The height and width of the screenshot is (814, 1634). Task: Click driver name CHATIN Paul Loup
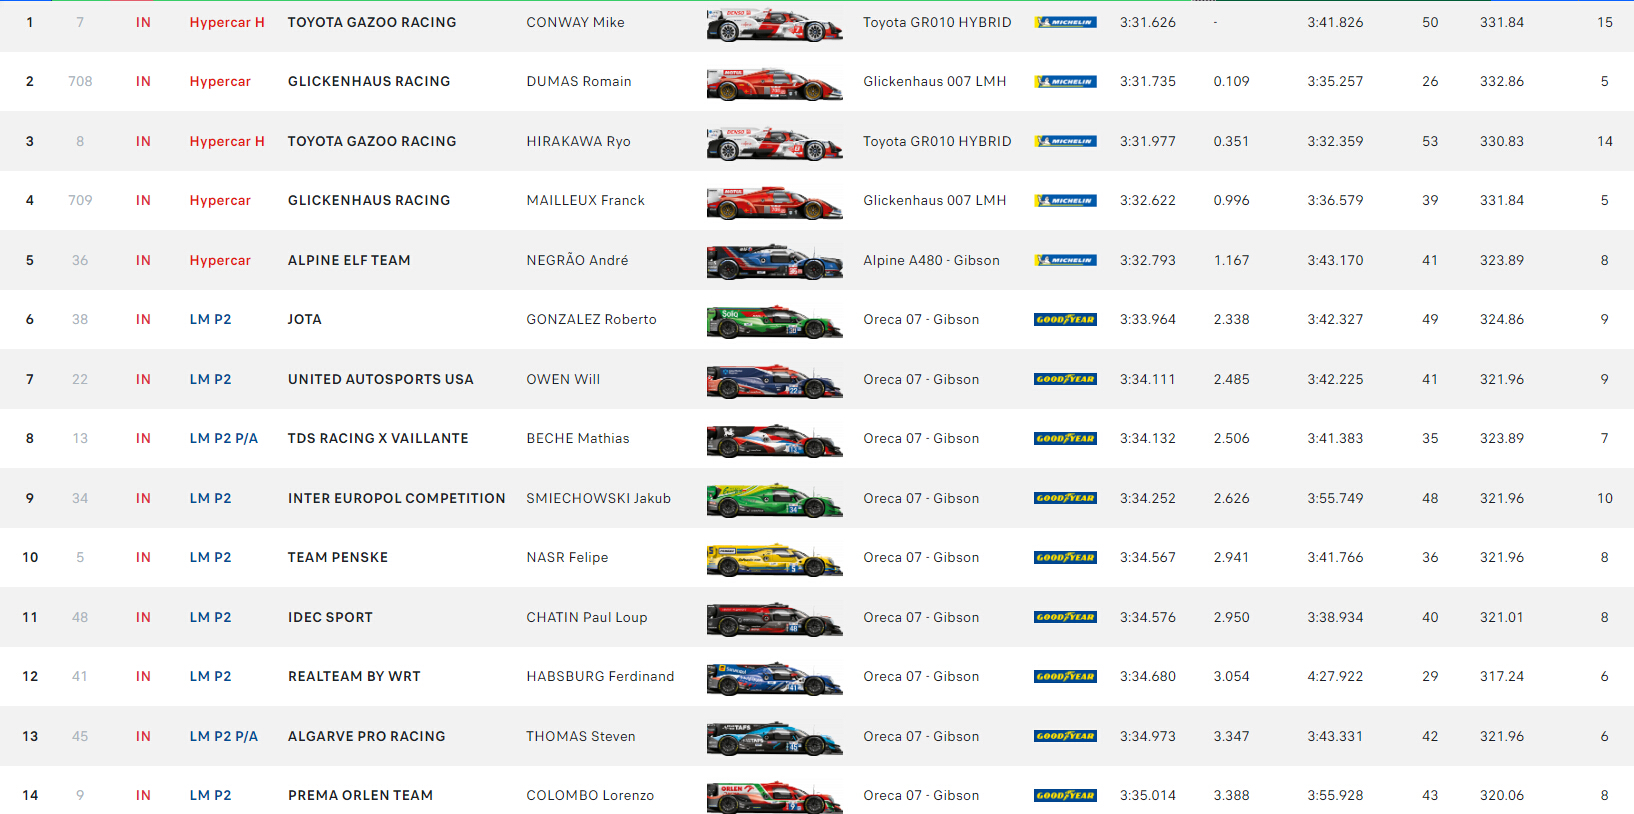coord(587,617)
